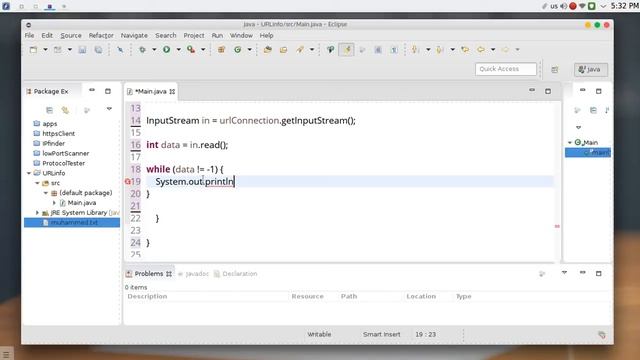Click the Previous Annotation arrow icon
The image size is (640, 360).
(x=440, y=50)
